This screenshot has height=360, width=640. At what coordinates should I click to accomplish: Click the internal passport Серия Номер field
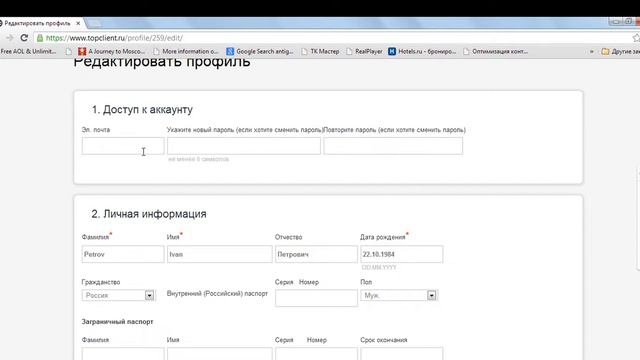point(316,298)
